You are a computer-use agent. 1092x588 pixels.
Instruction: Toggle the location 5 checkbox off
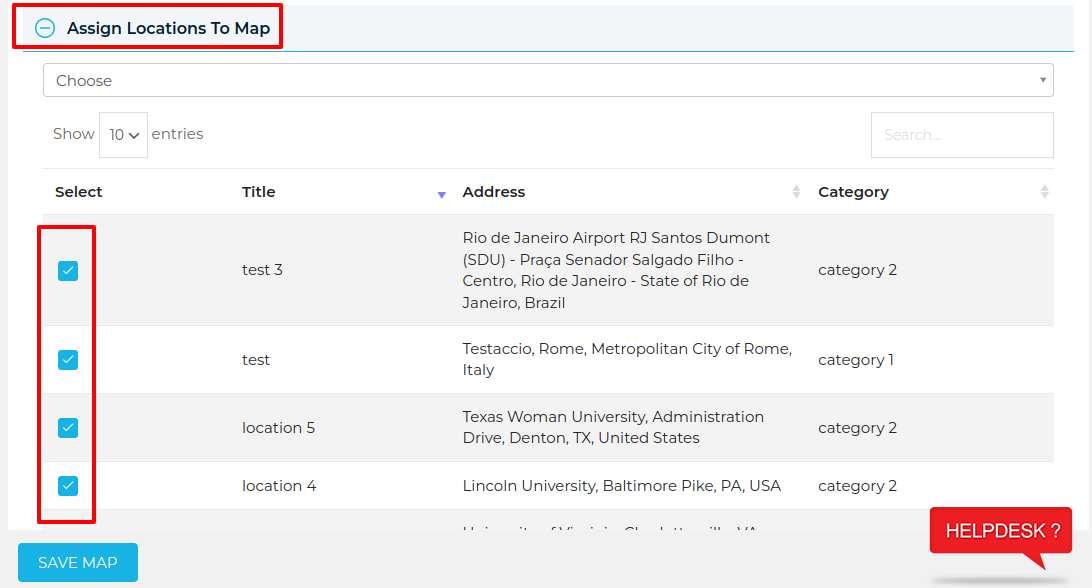point(67,427)
